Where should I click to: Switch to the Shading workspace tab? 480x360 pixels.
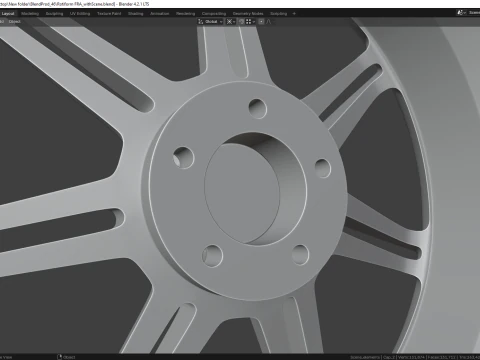136,14
